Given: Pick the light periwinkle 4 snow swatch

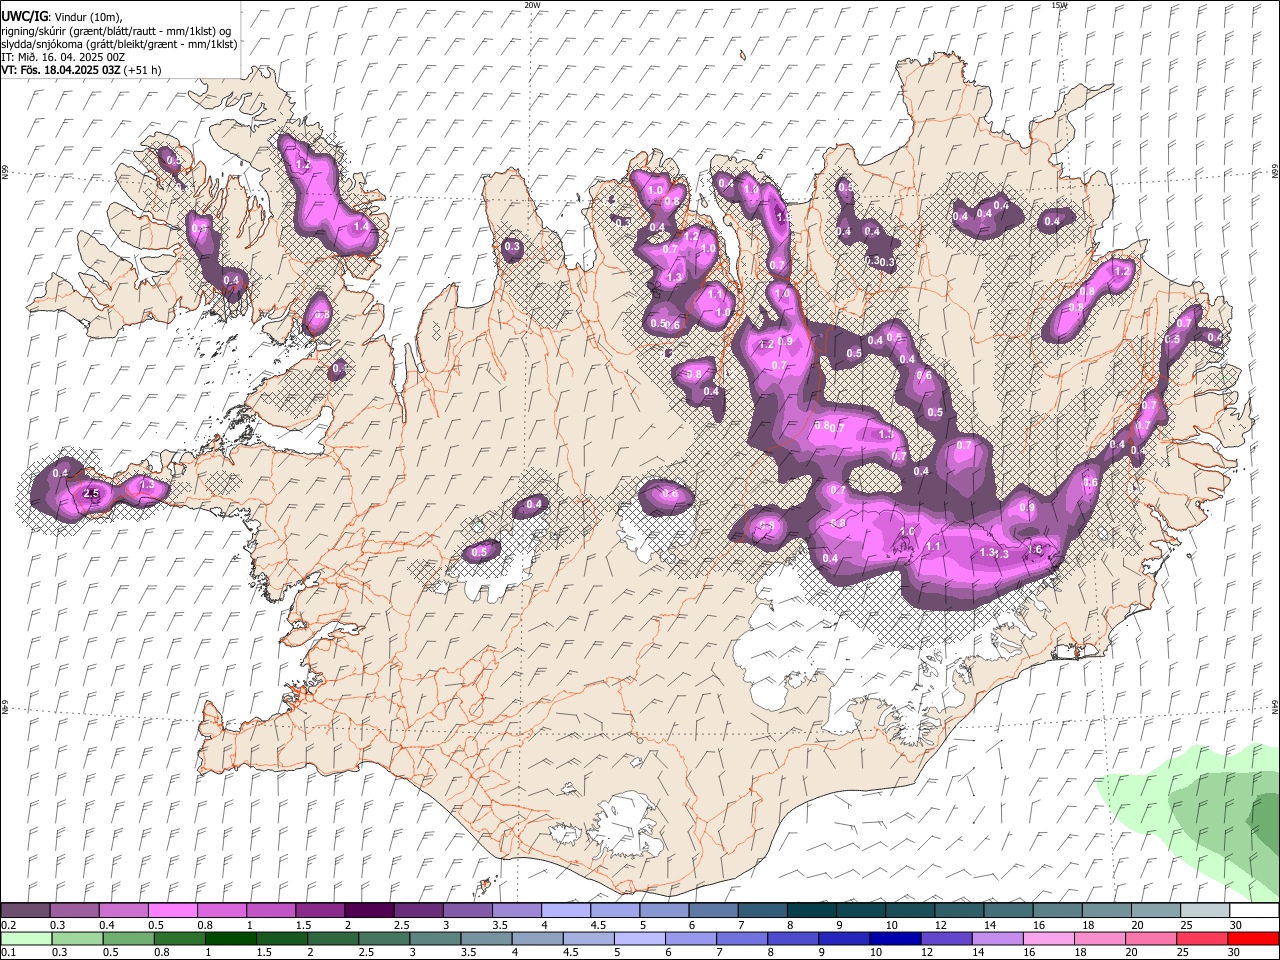Looking at the screenshot, I should [566, 910].
